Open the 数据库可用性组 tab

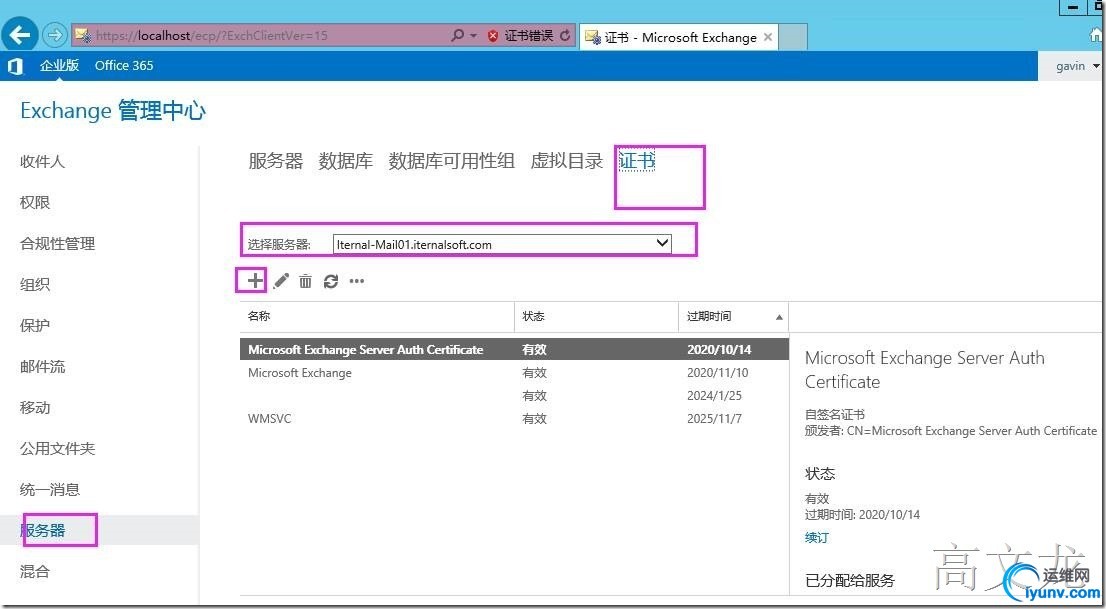pyautogui.click(x=451, y=161)
